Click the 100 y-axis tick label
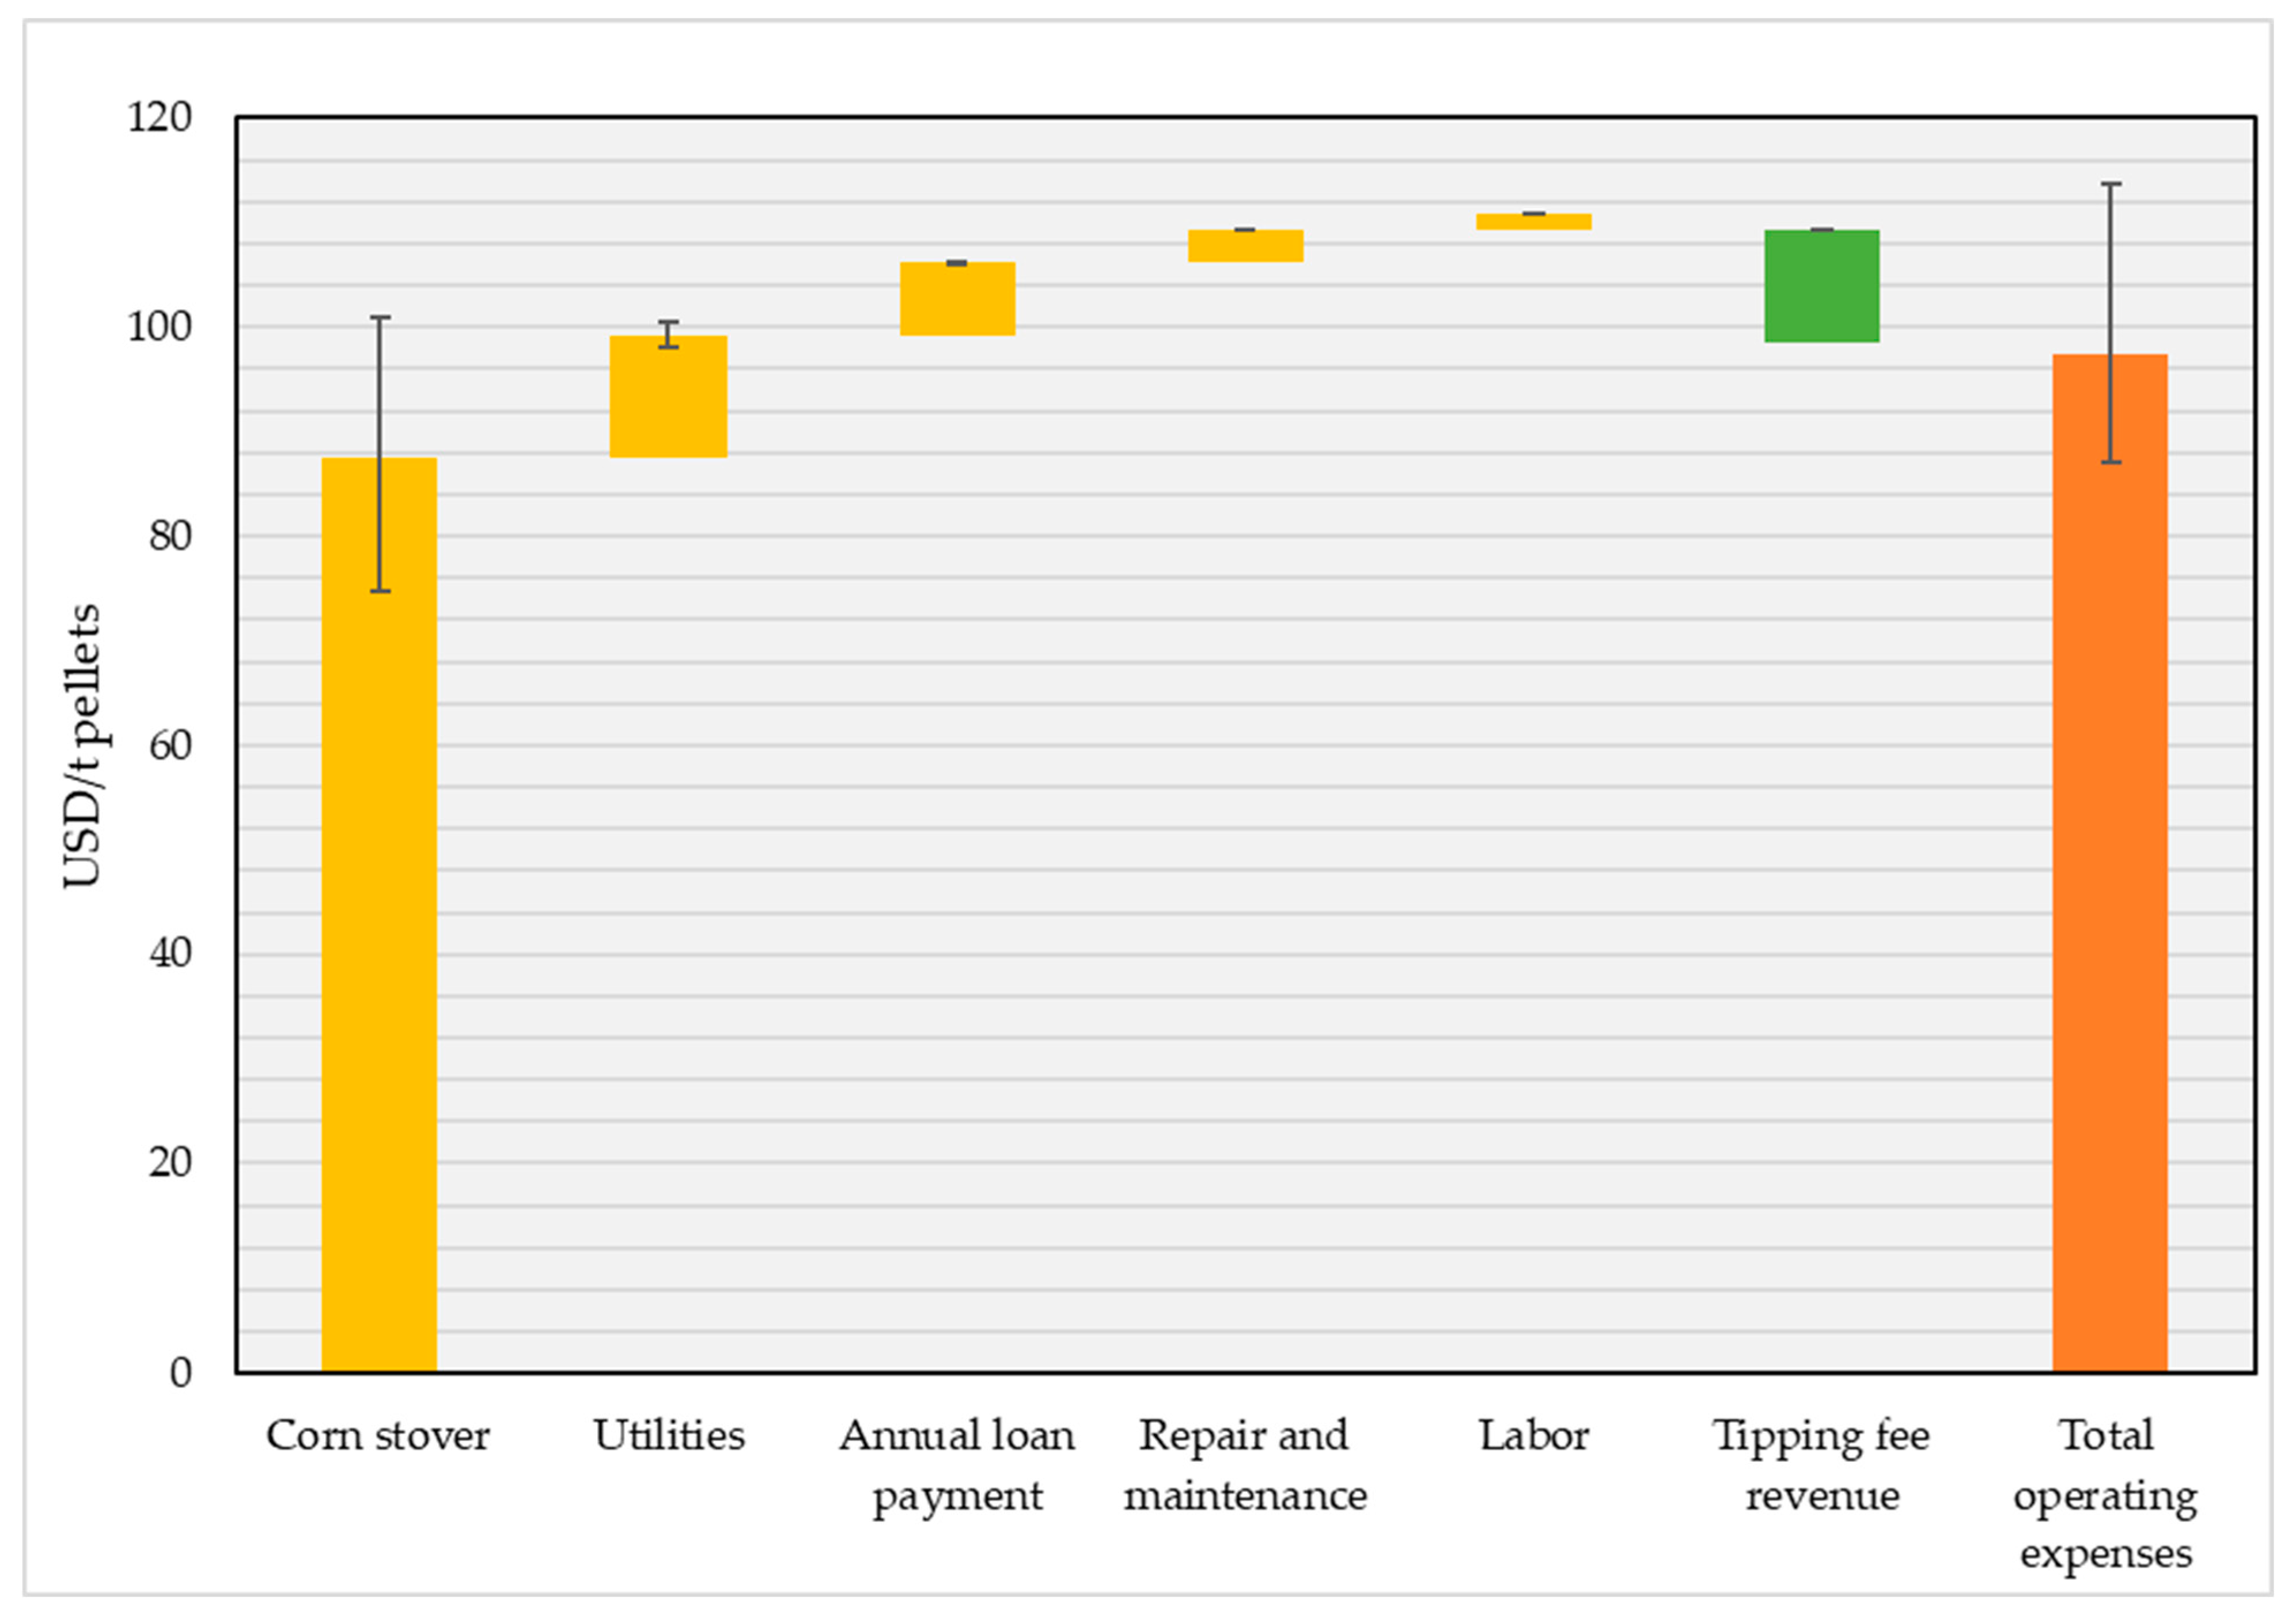 tap(159, 327)
